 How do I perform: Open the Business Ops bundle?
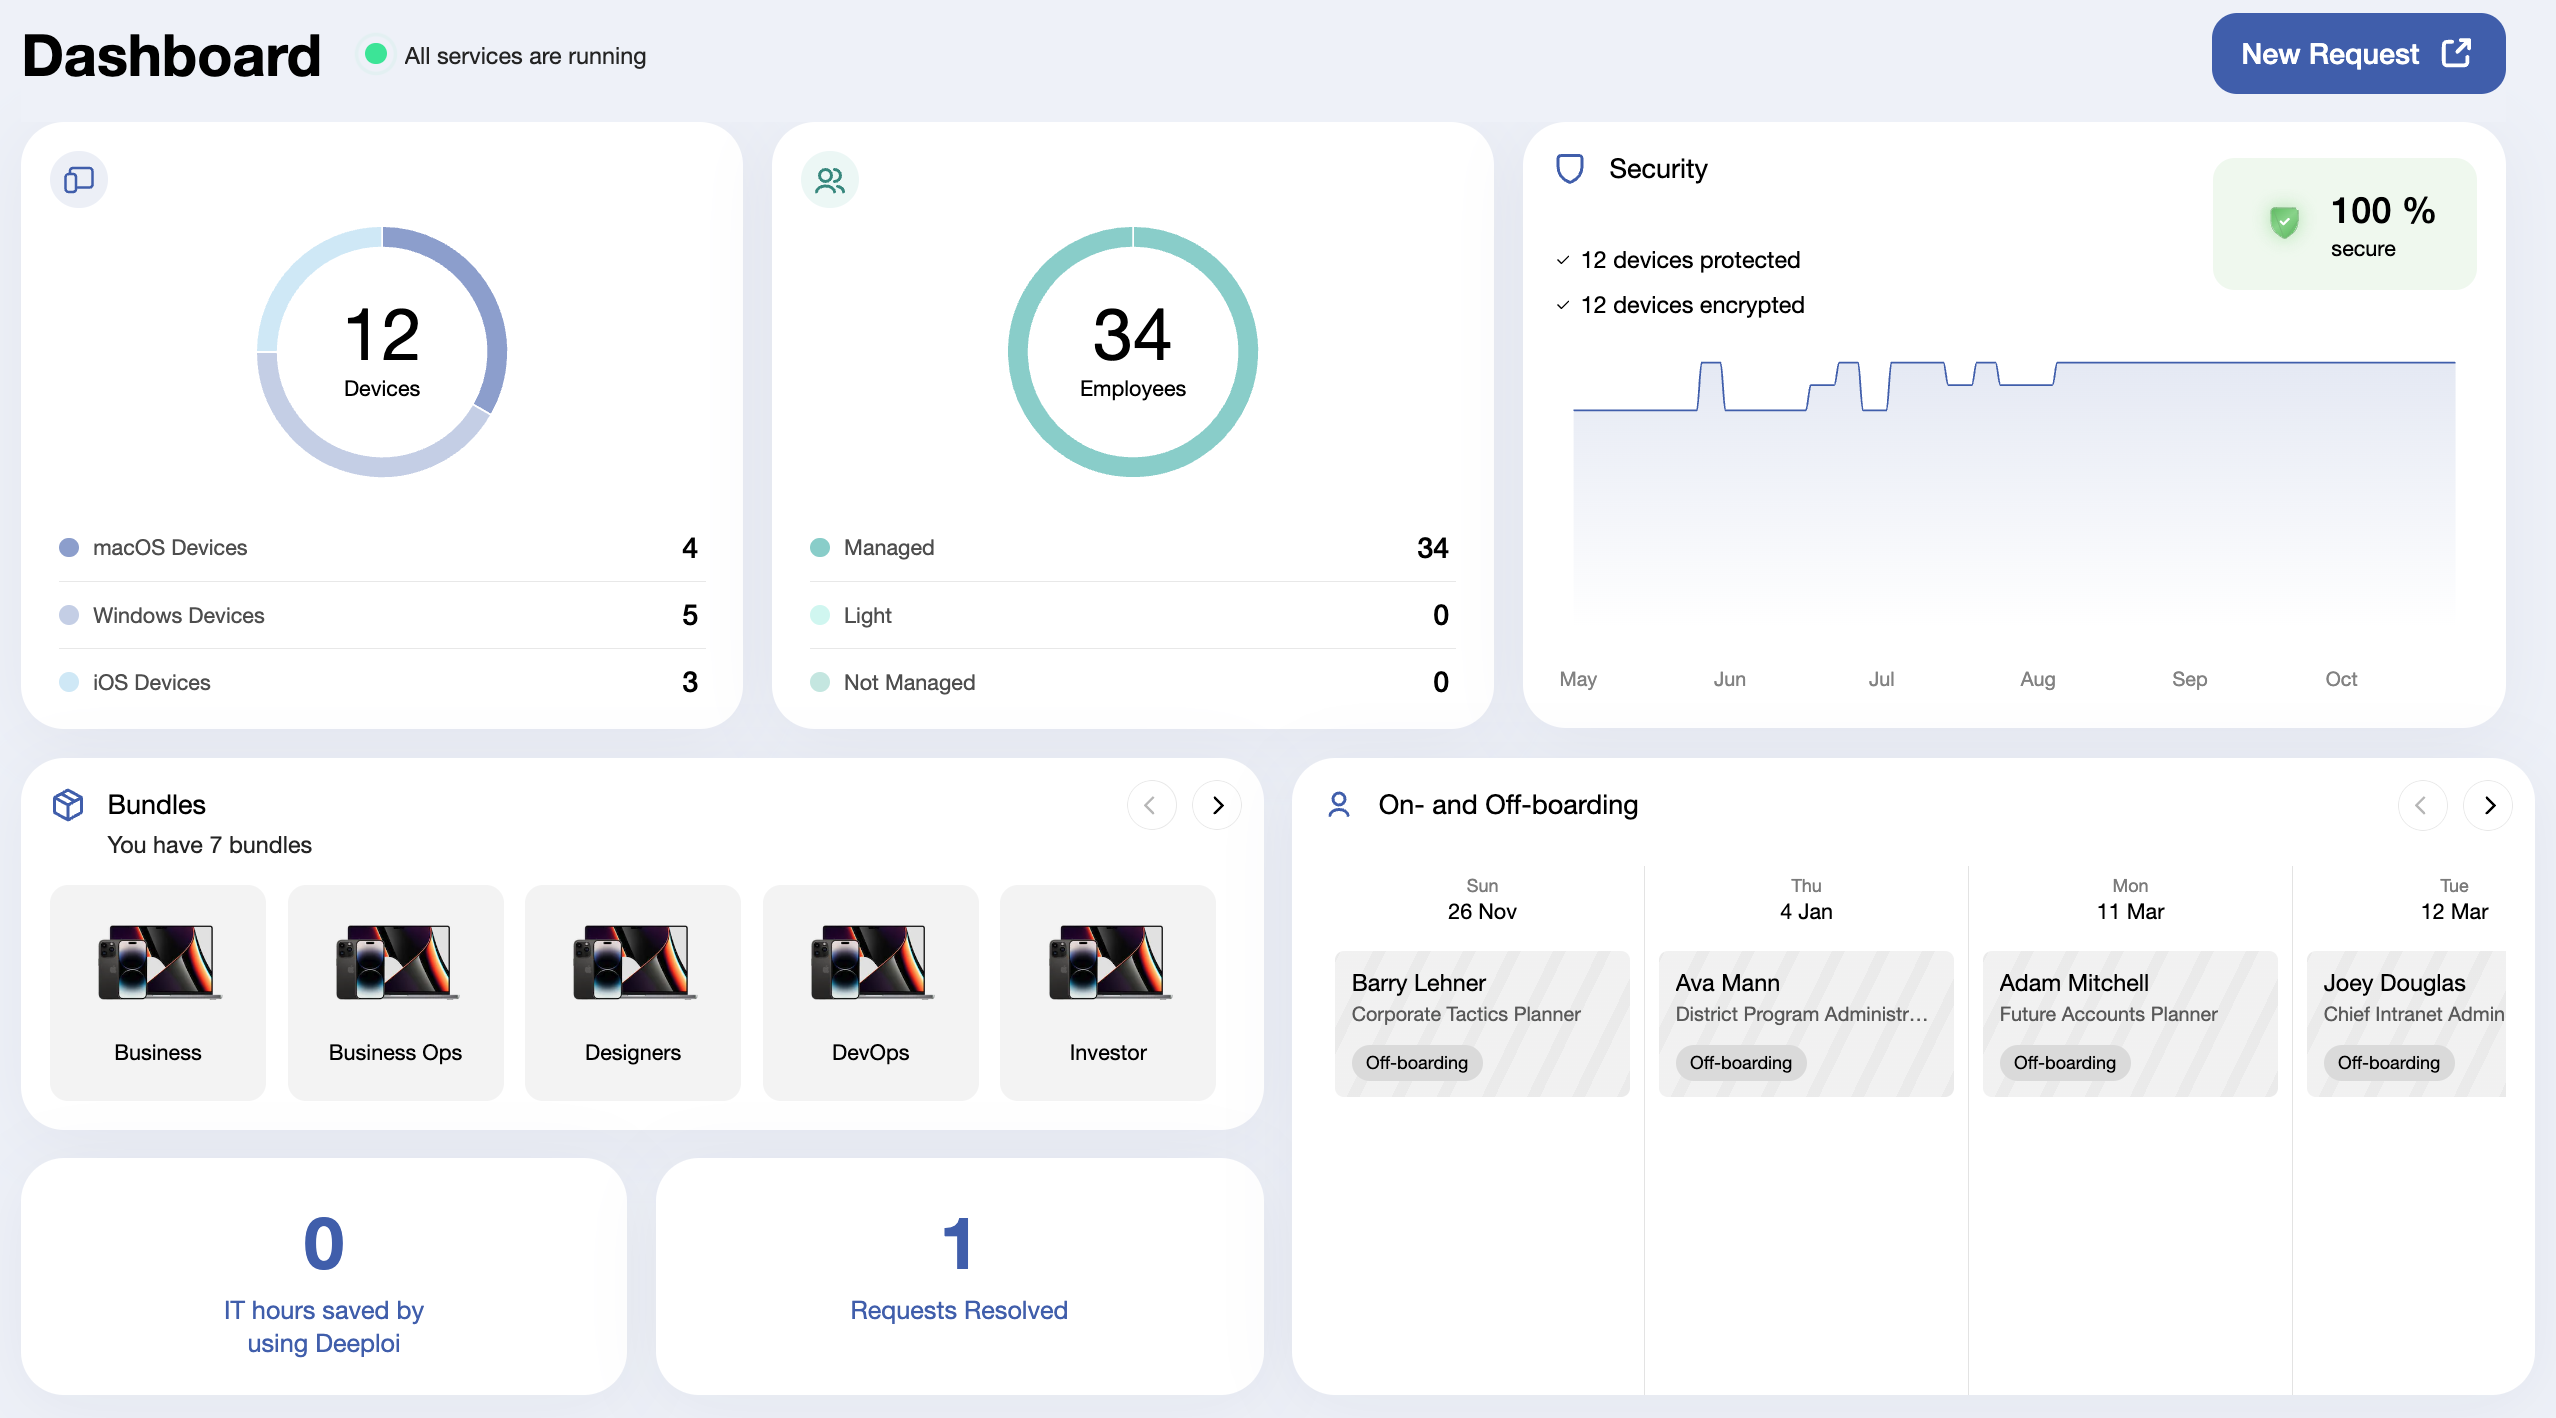[x=395, y=993]
